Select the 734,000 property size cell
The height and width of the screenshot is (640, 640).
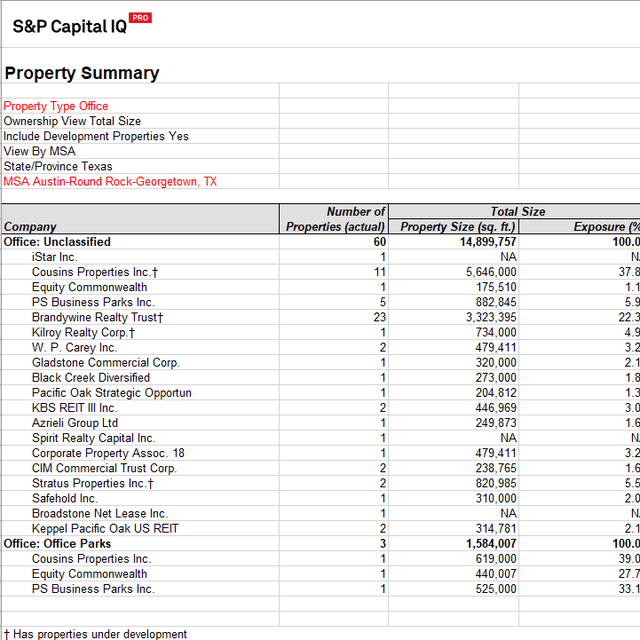click(x=454, y=332)
